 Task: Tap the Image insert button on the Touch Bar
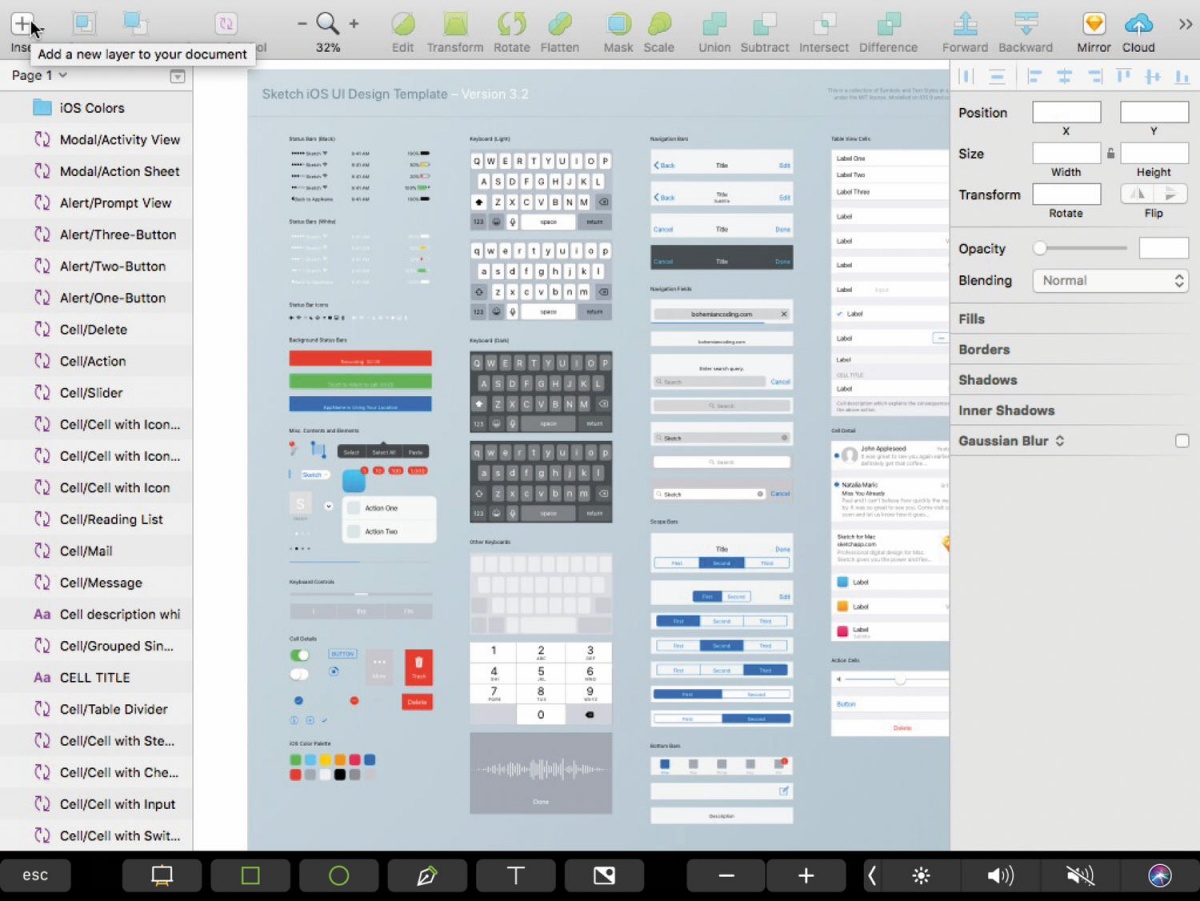(604, 876)
